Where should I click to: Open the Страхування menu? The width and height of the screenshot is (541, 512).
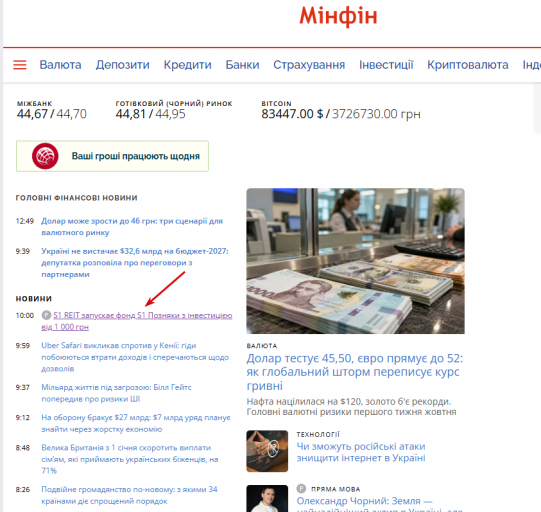(x=309, y=65)
